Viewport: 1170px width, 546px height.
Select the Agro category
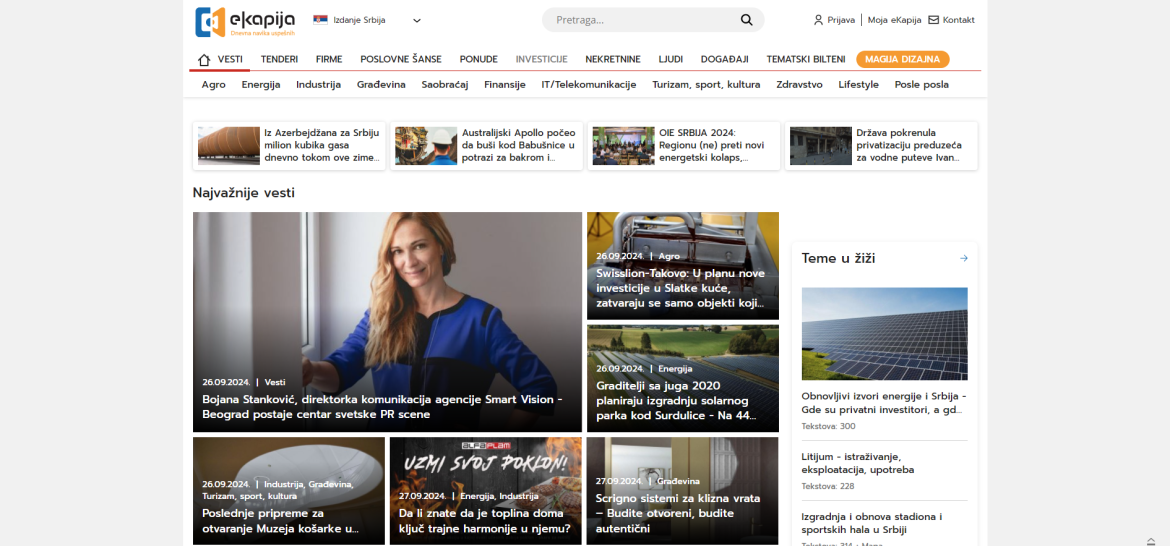tap(213, 85)
